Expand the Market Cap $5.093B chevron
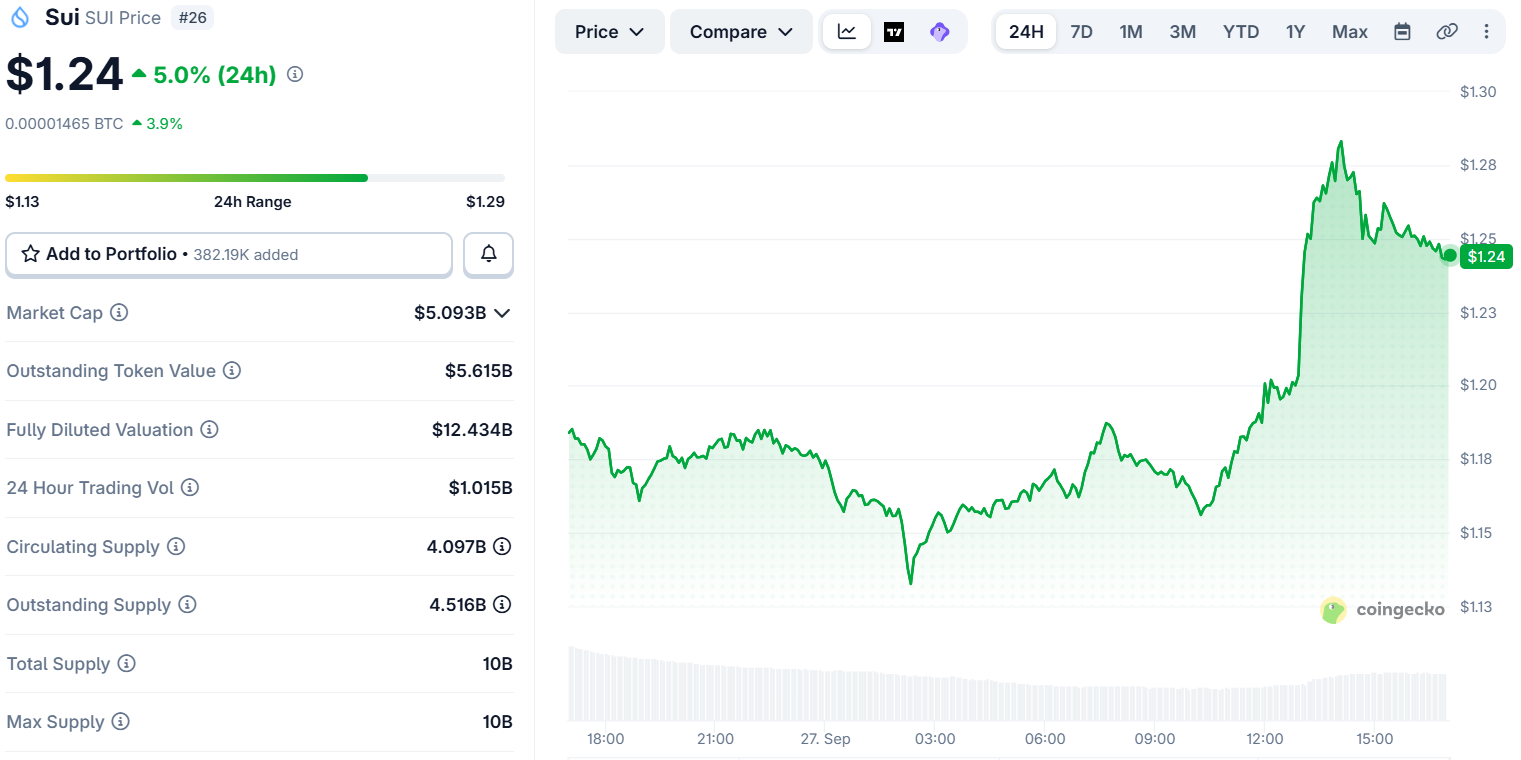This screenshot has height=760, width=1521. coord(503,313)
